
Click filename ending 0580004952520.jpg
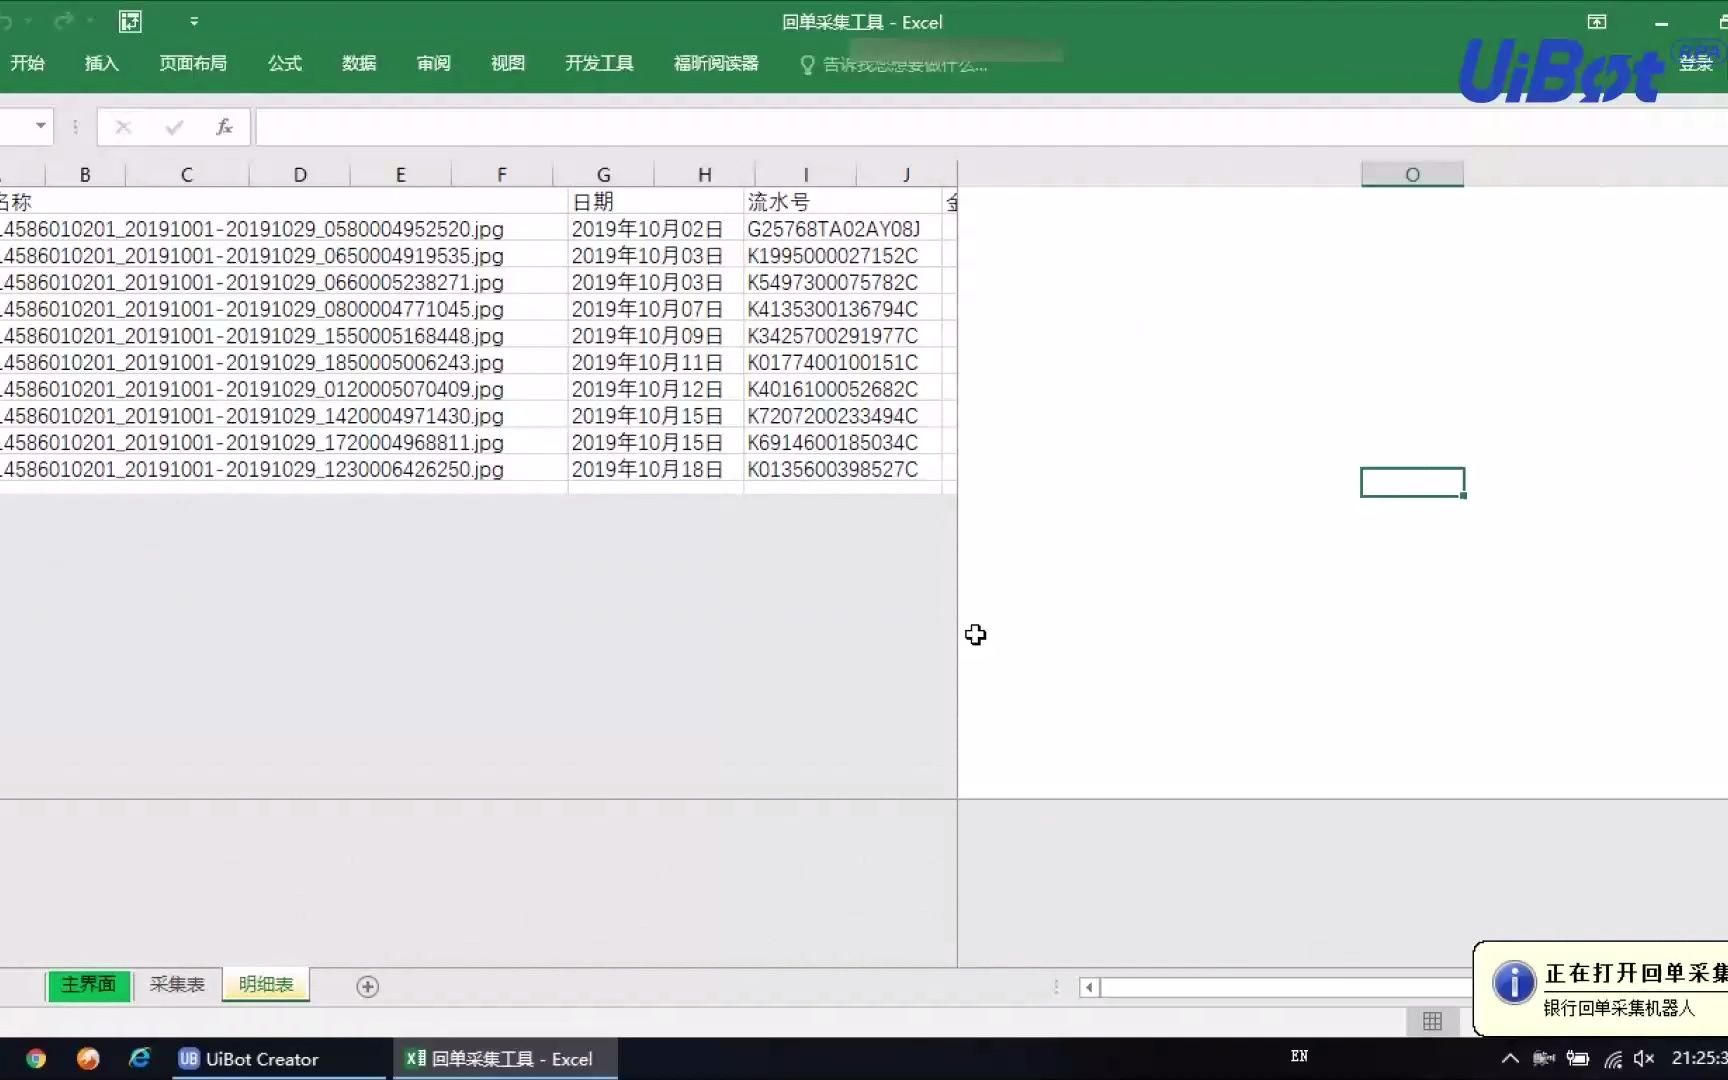point(252,229)
